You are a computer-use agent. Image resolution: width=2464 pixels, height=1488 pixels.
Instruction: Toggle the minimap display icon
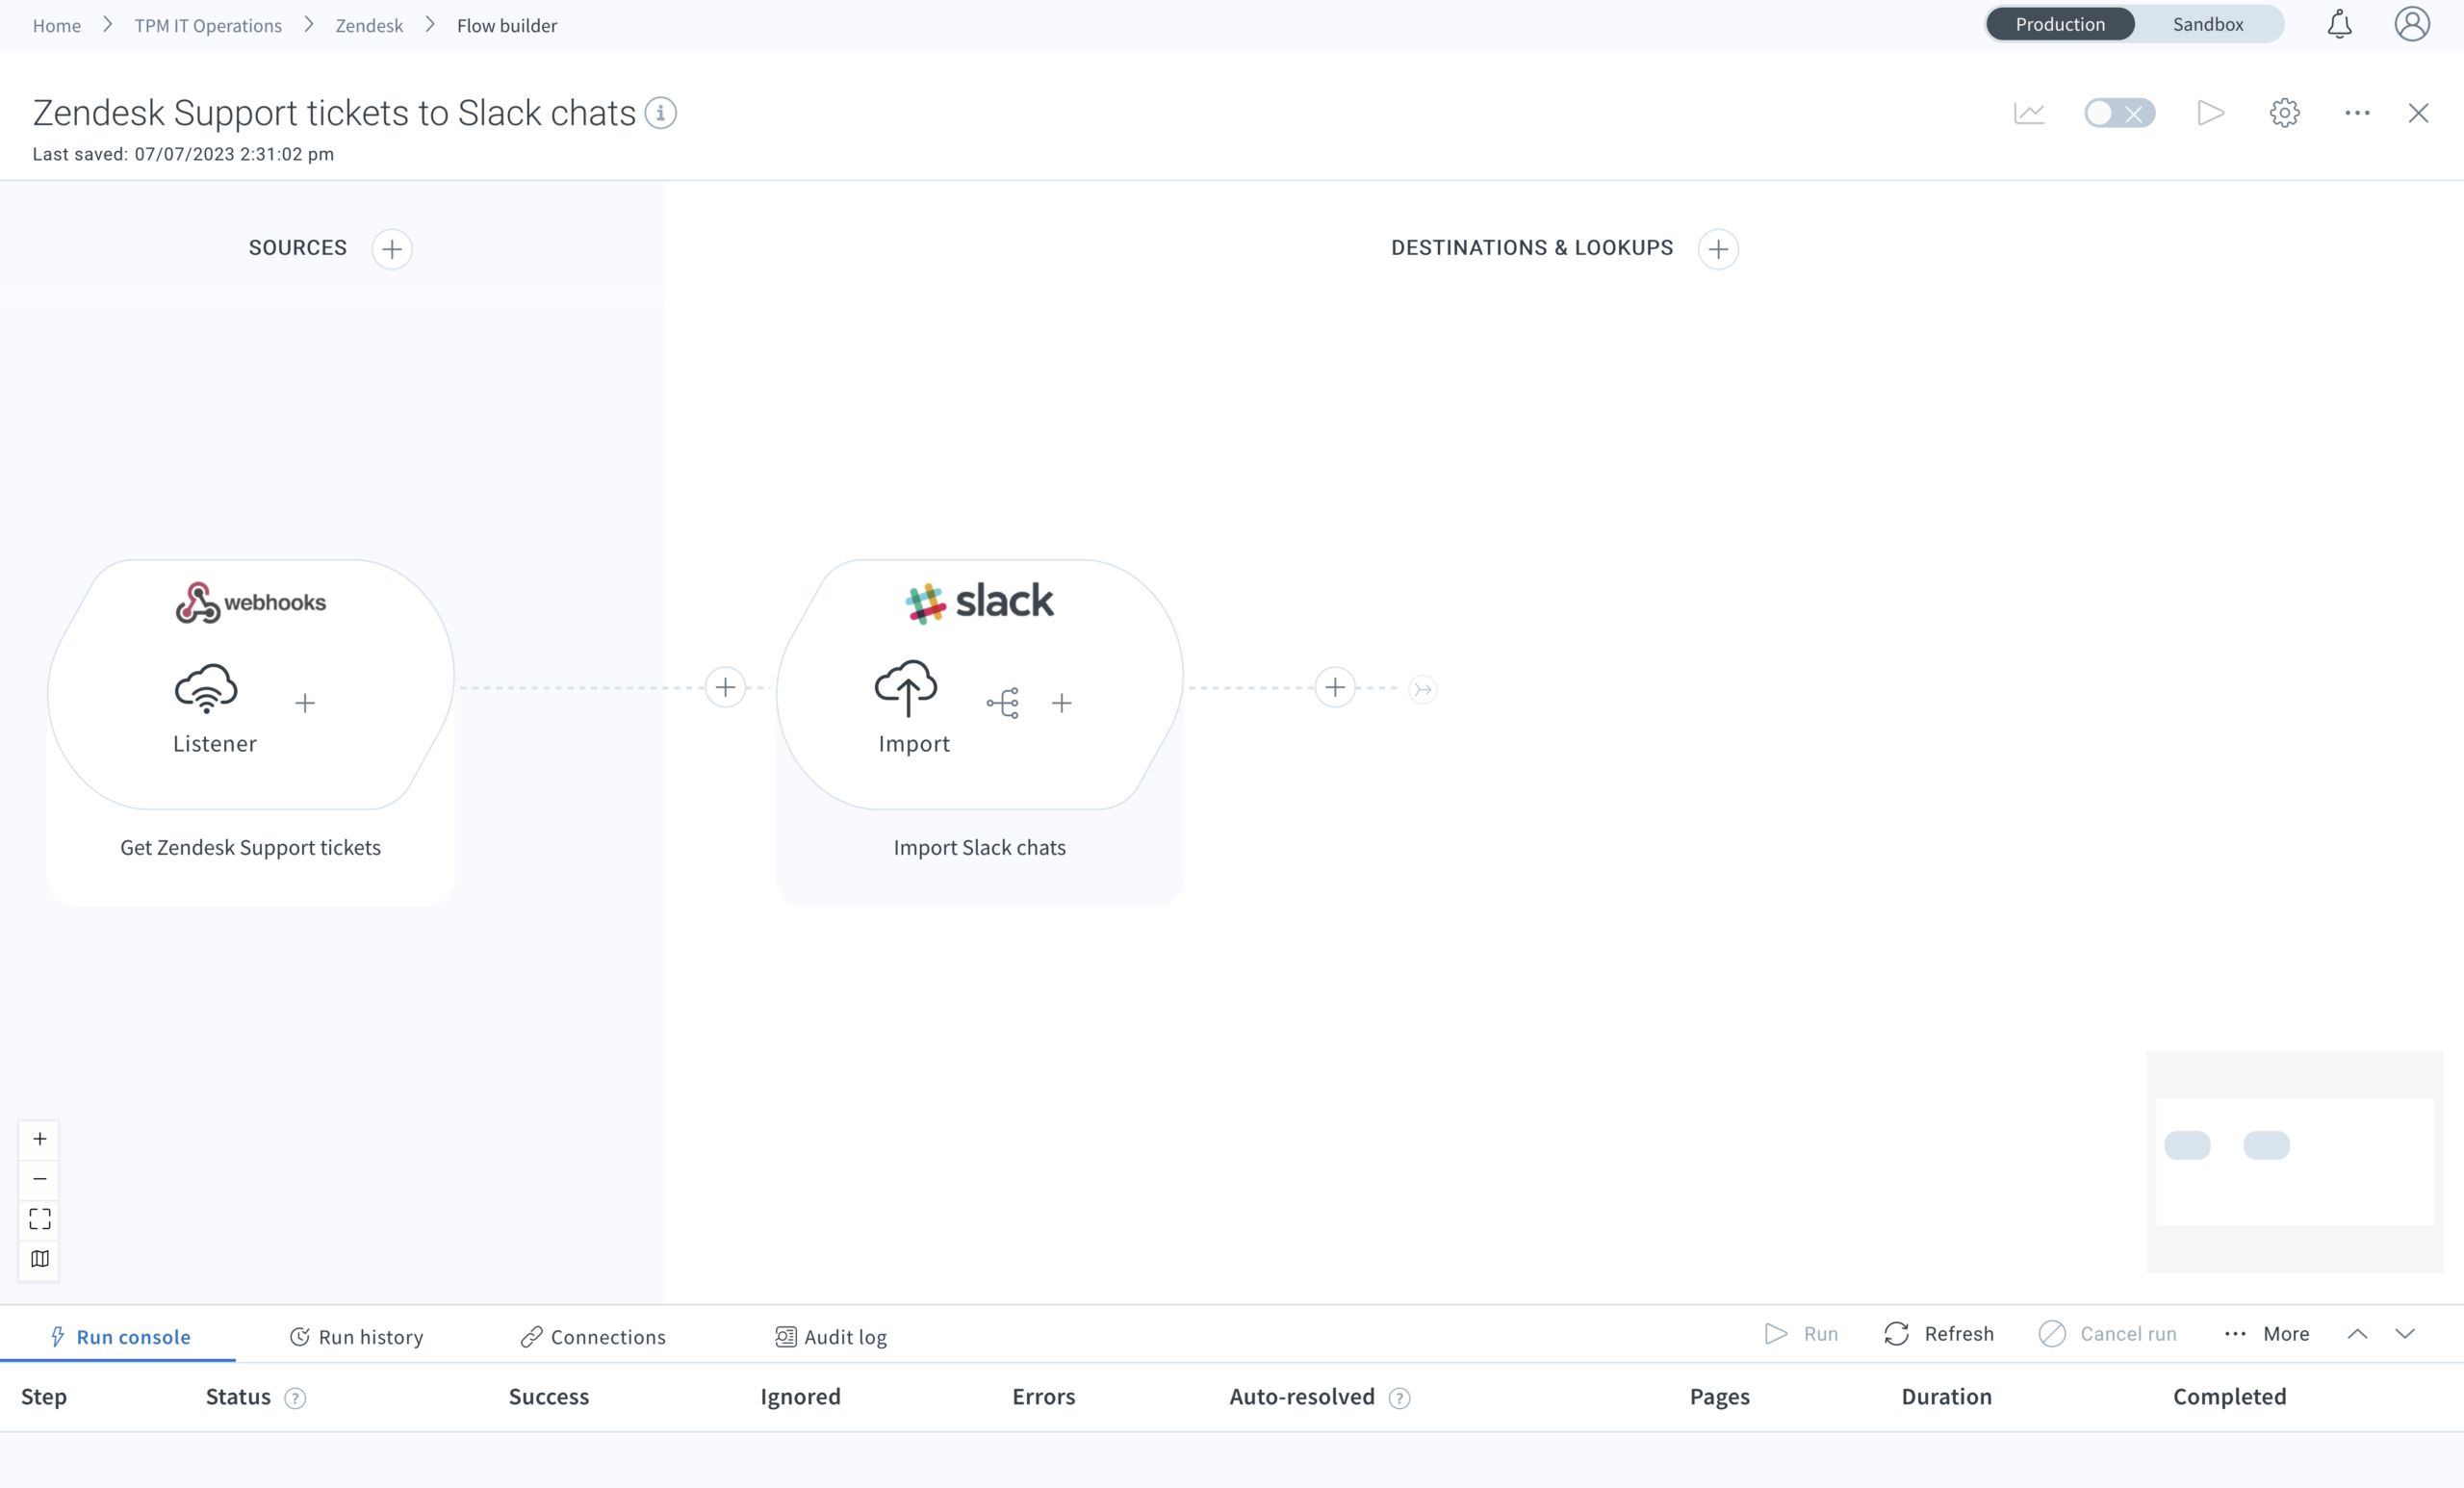click(40, 1259)
